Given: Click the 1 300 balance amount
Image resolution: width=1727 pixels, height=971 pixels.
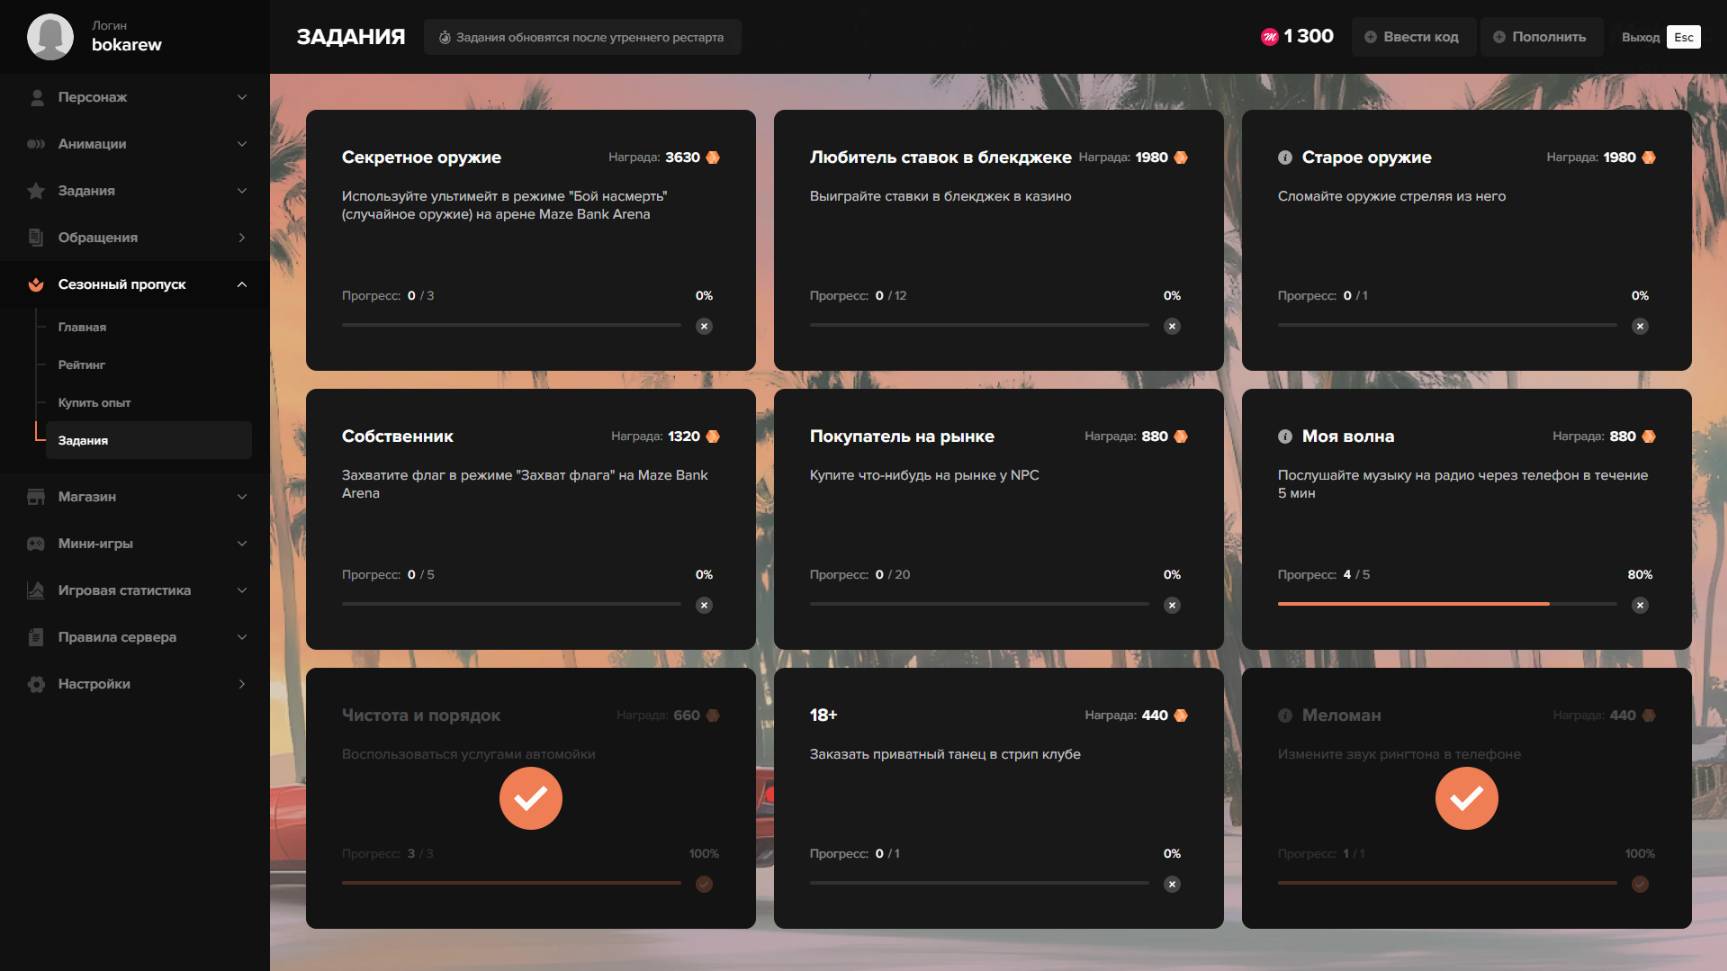Looking at the screenshot, I should tap(1308, 37).
